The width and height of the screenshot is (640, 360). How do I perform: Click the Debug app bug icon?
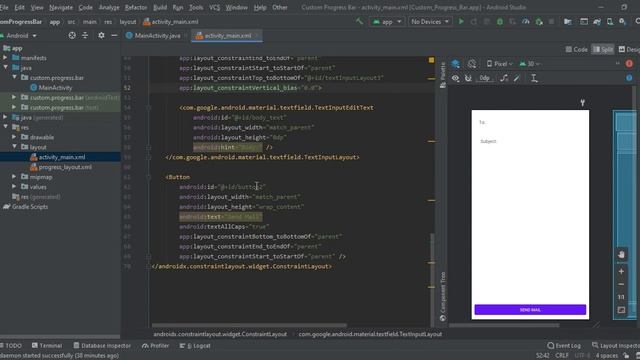click(x=500, y=22)
